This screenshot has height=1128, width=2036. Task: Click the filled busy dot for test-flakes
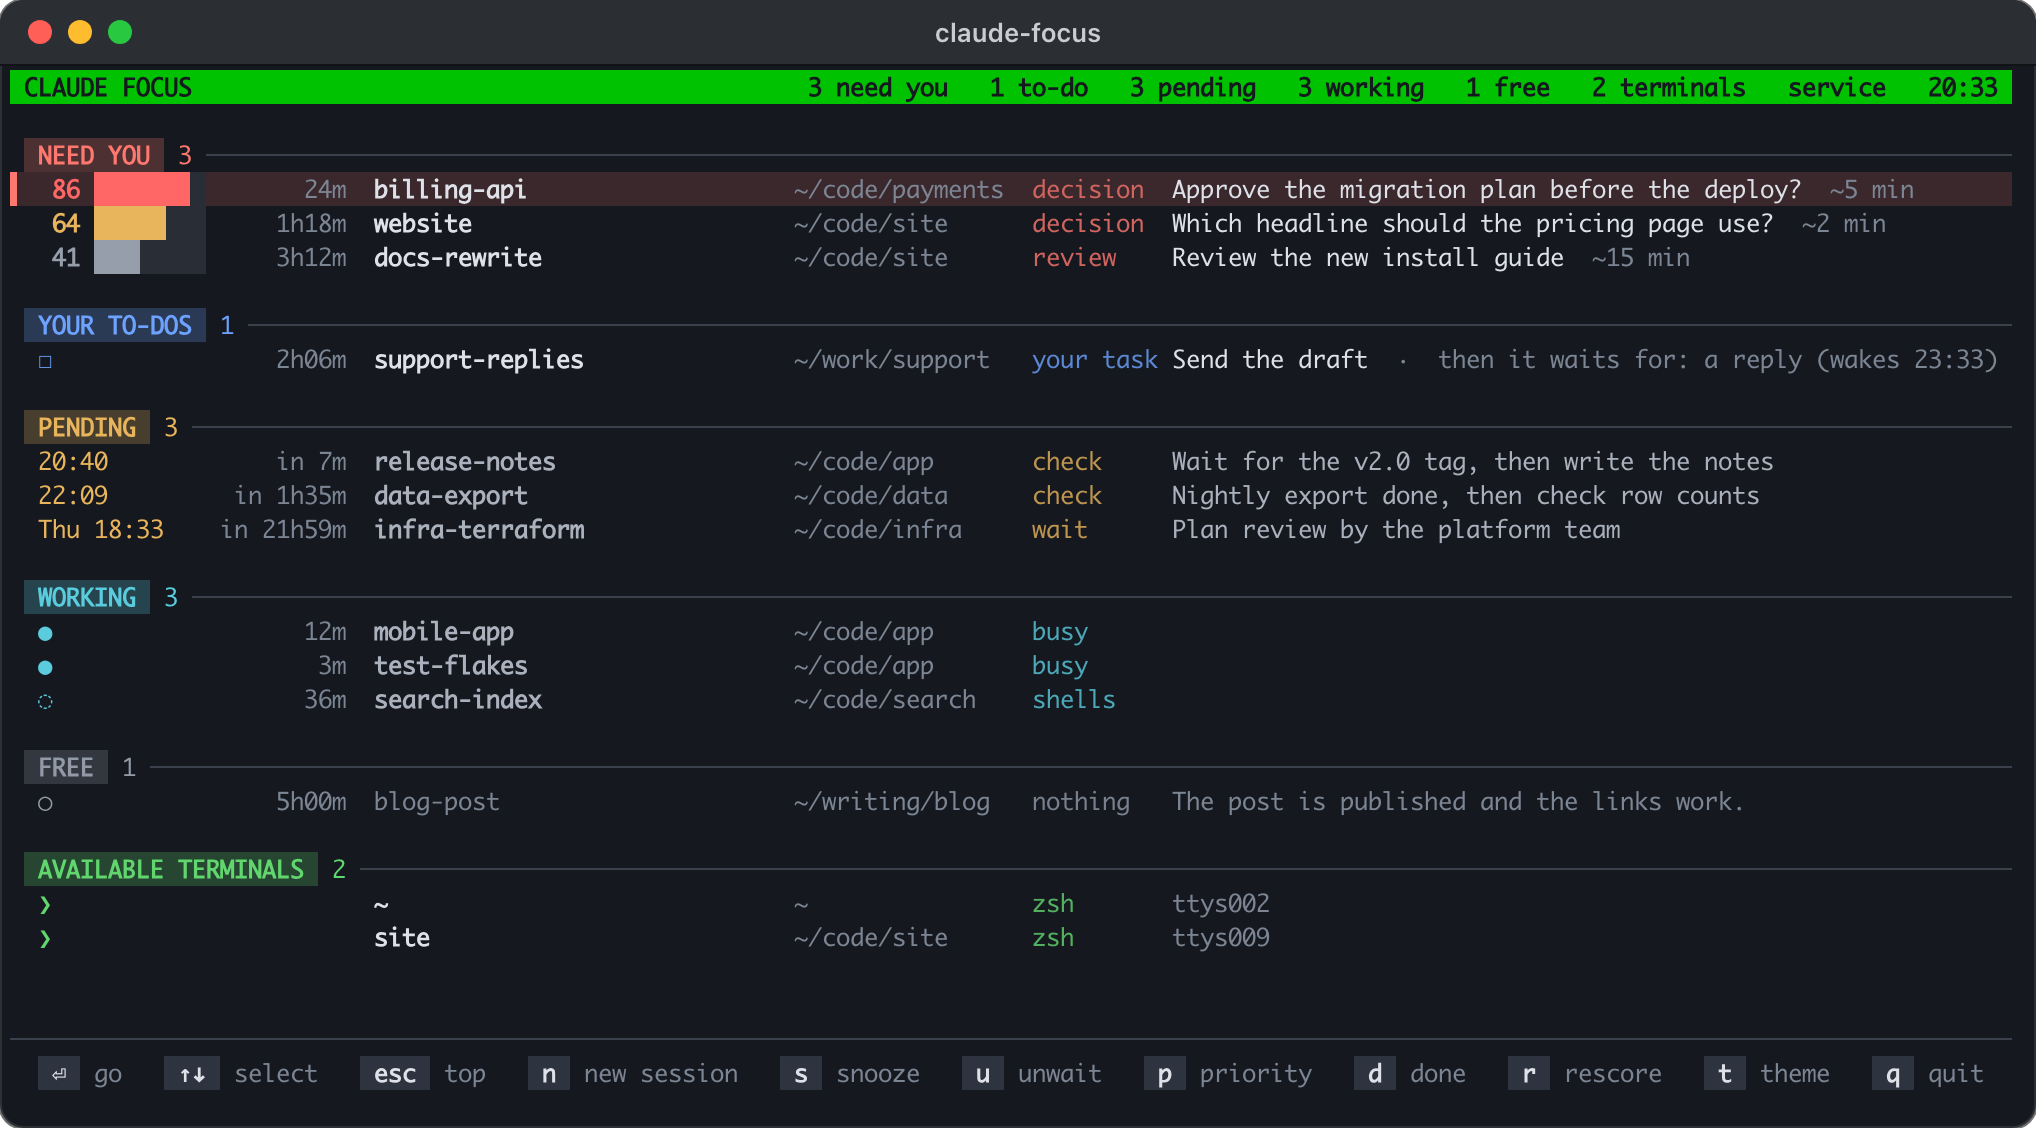[45, 667]
